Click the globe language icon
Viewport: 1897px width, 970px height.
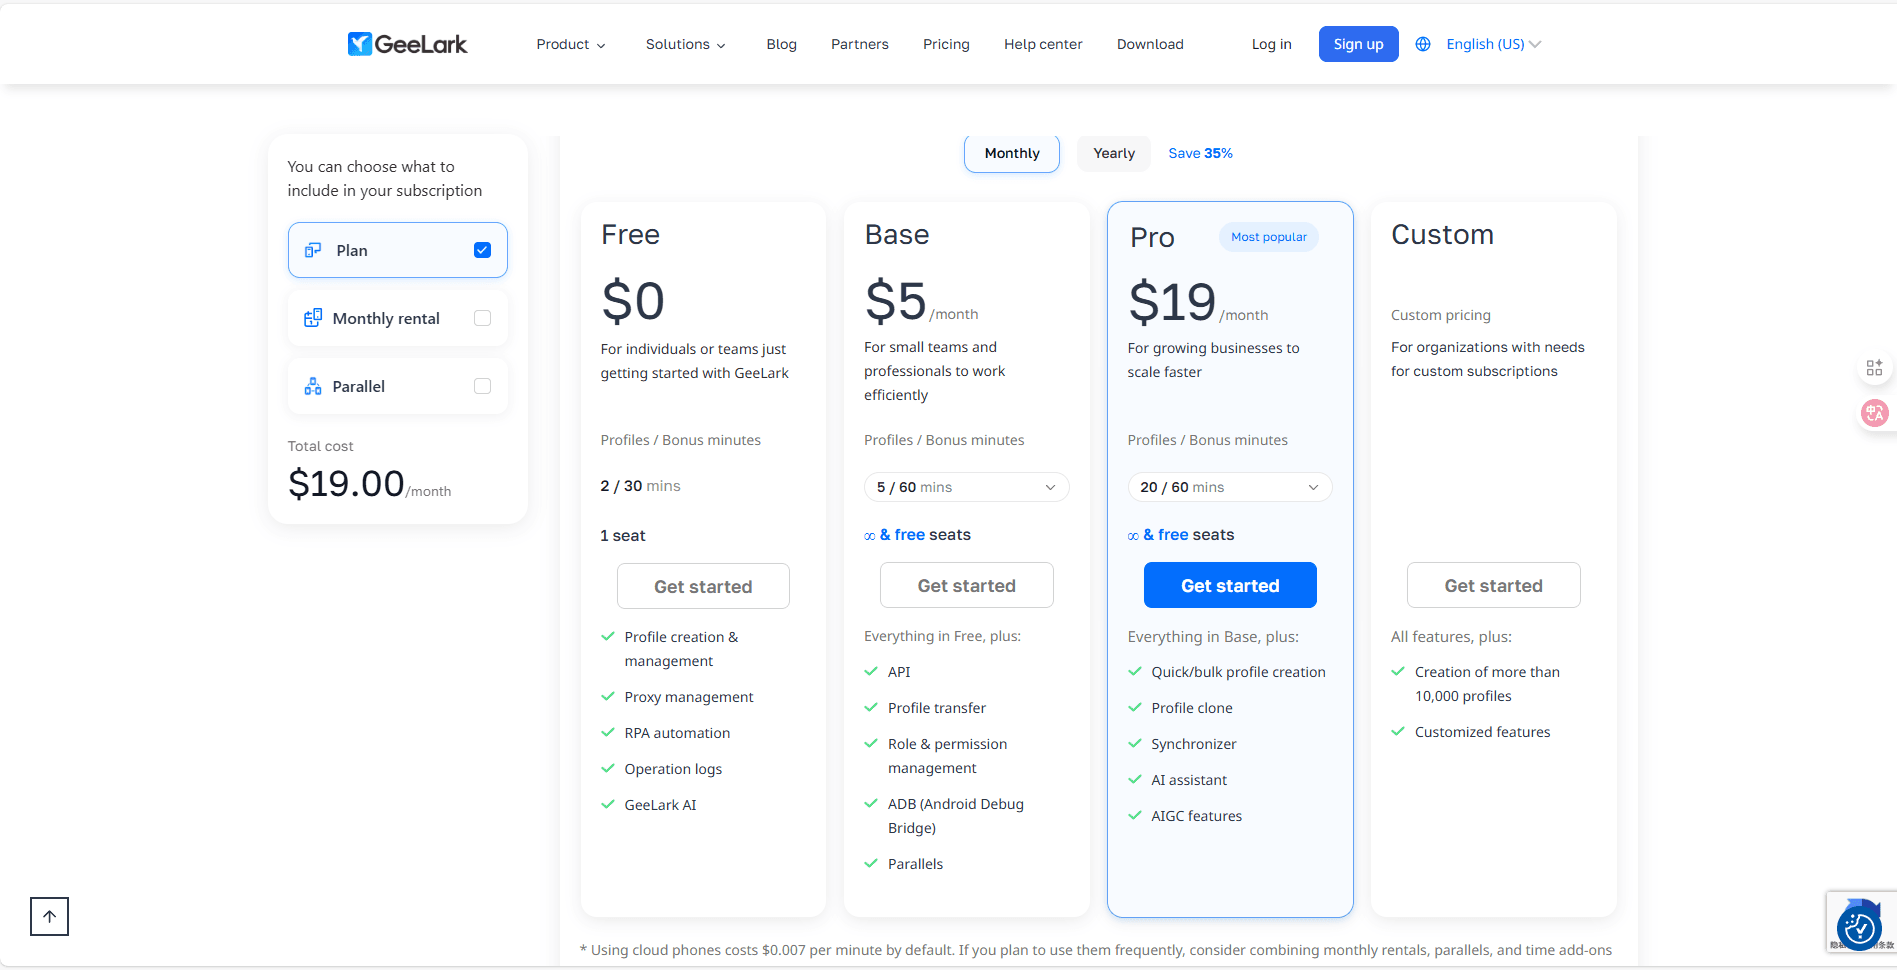1423,44
